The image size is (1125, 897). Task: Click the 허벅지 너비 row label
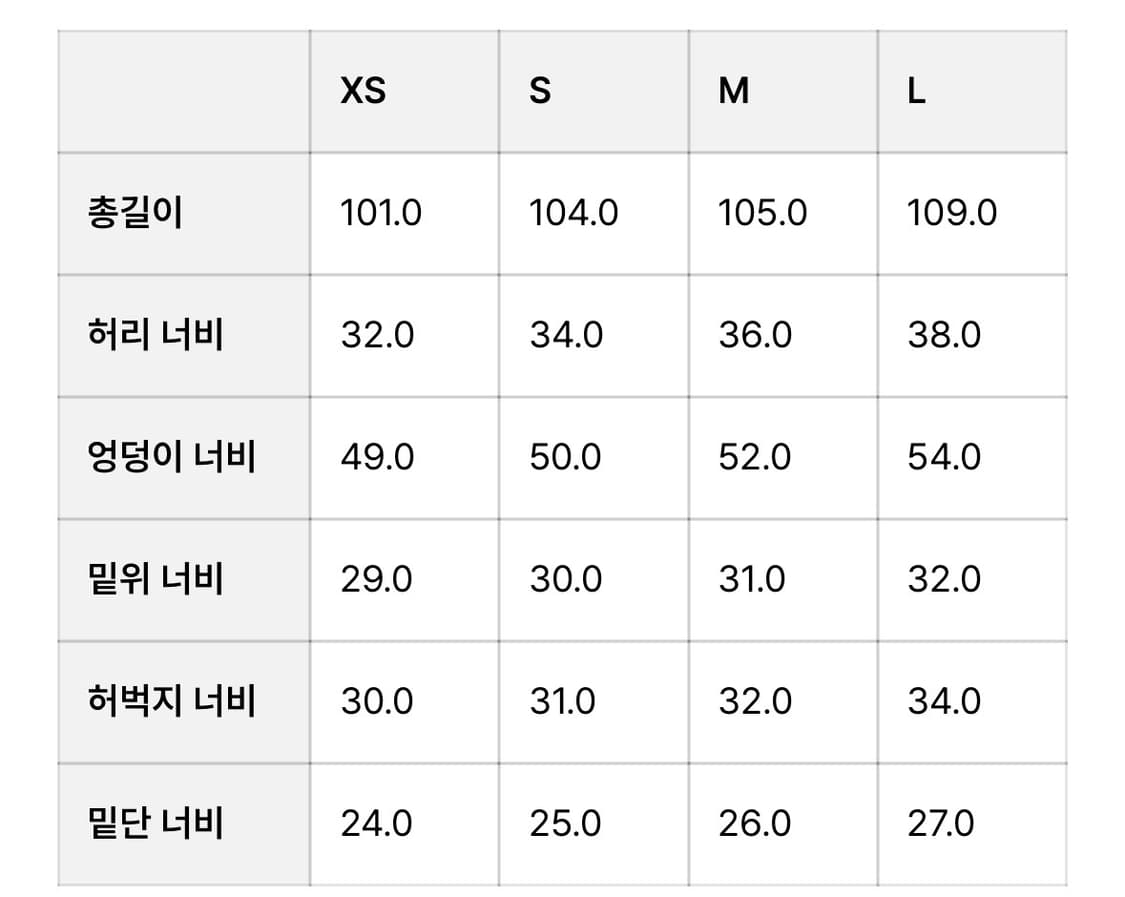point(172,701)
